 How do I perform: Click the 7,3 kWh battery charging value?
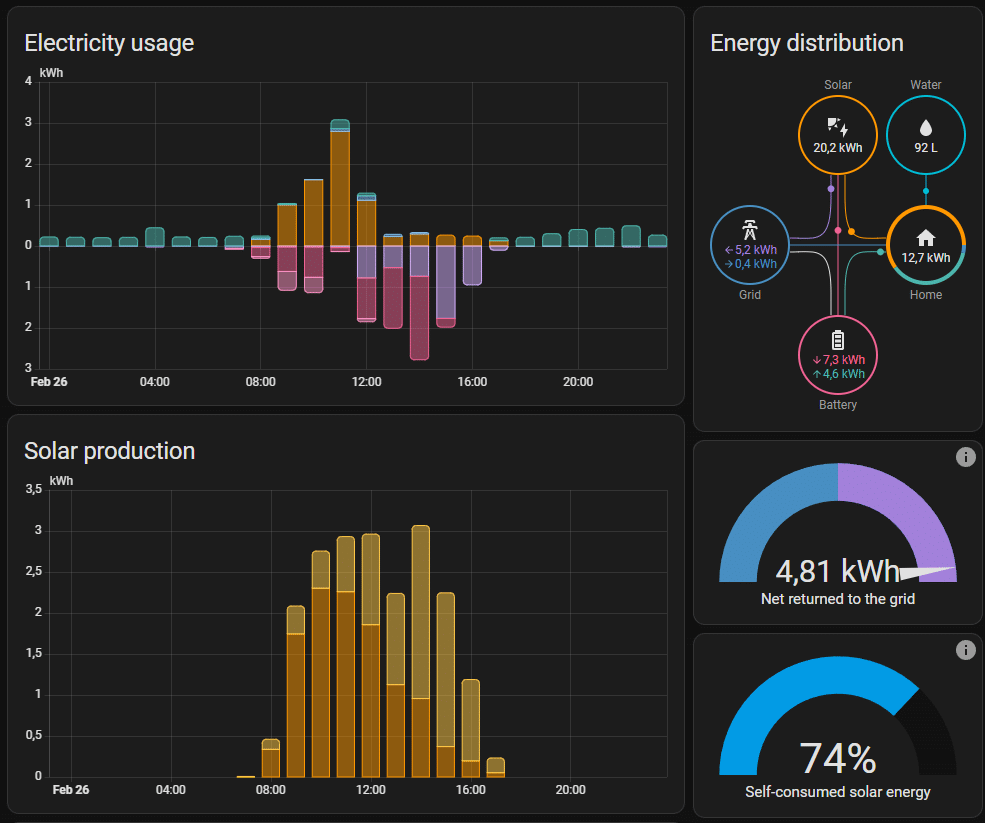tap(842, 359)
